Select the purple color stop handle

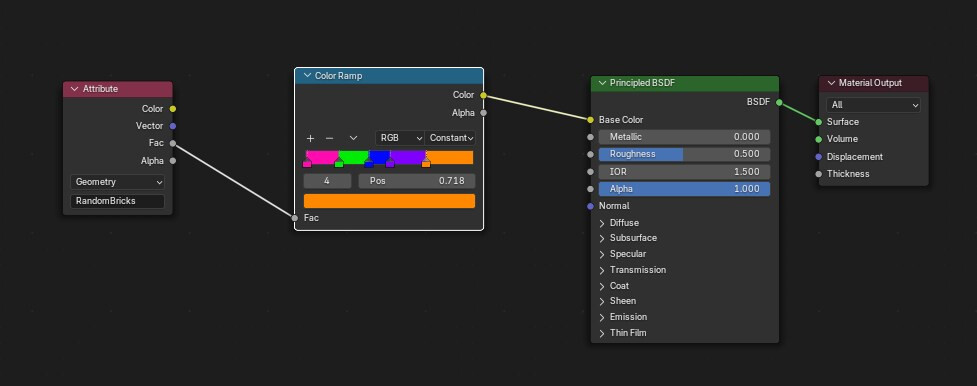click(x=390, y=163)
